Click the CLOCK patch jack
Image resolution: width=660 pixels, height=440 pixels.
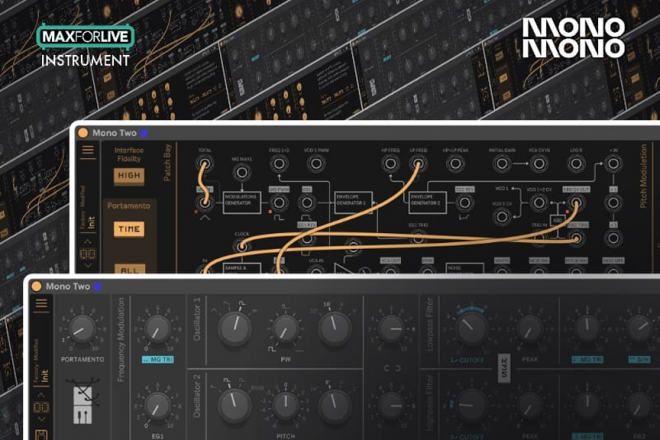(242, 247)
